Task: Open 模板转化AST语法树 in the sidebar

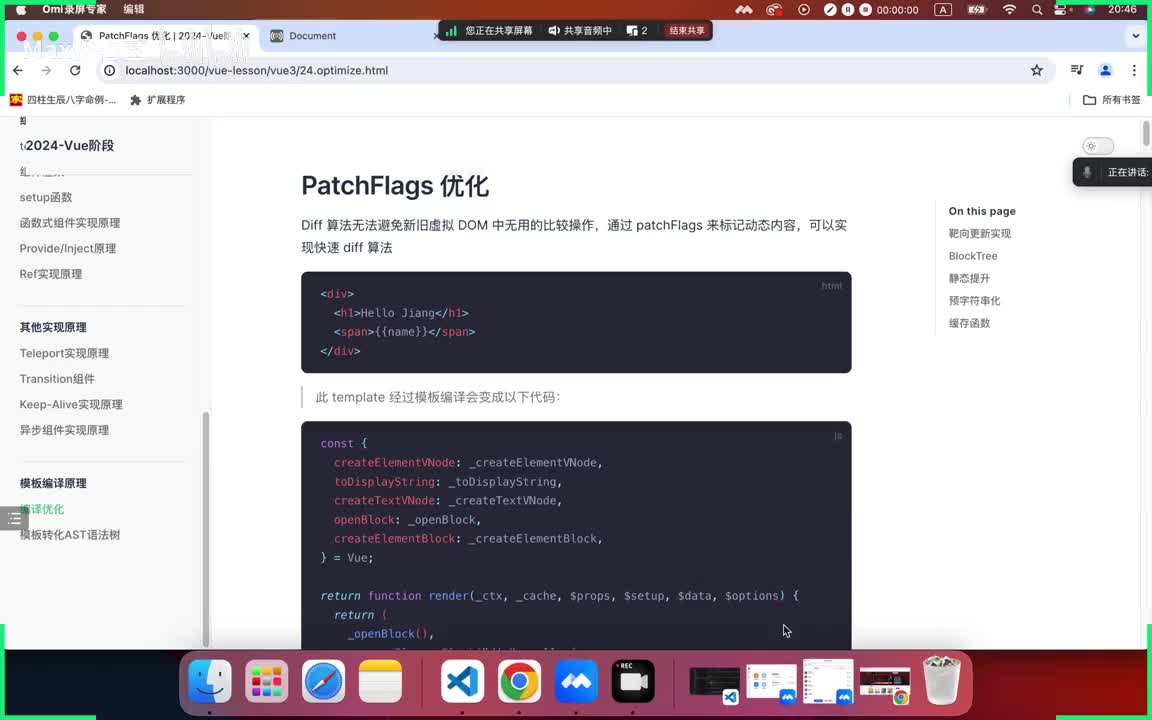Action: tap(70, 535)
